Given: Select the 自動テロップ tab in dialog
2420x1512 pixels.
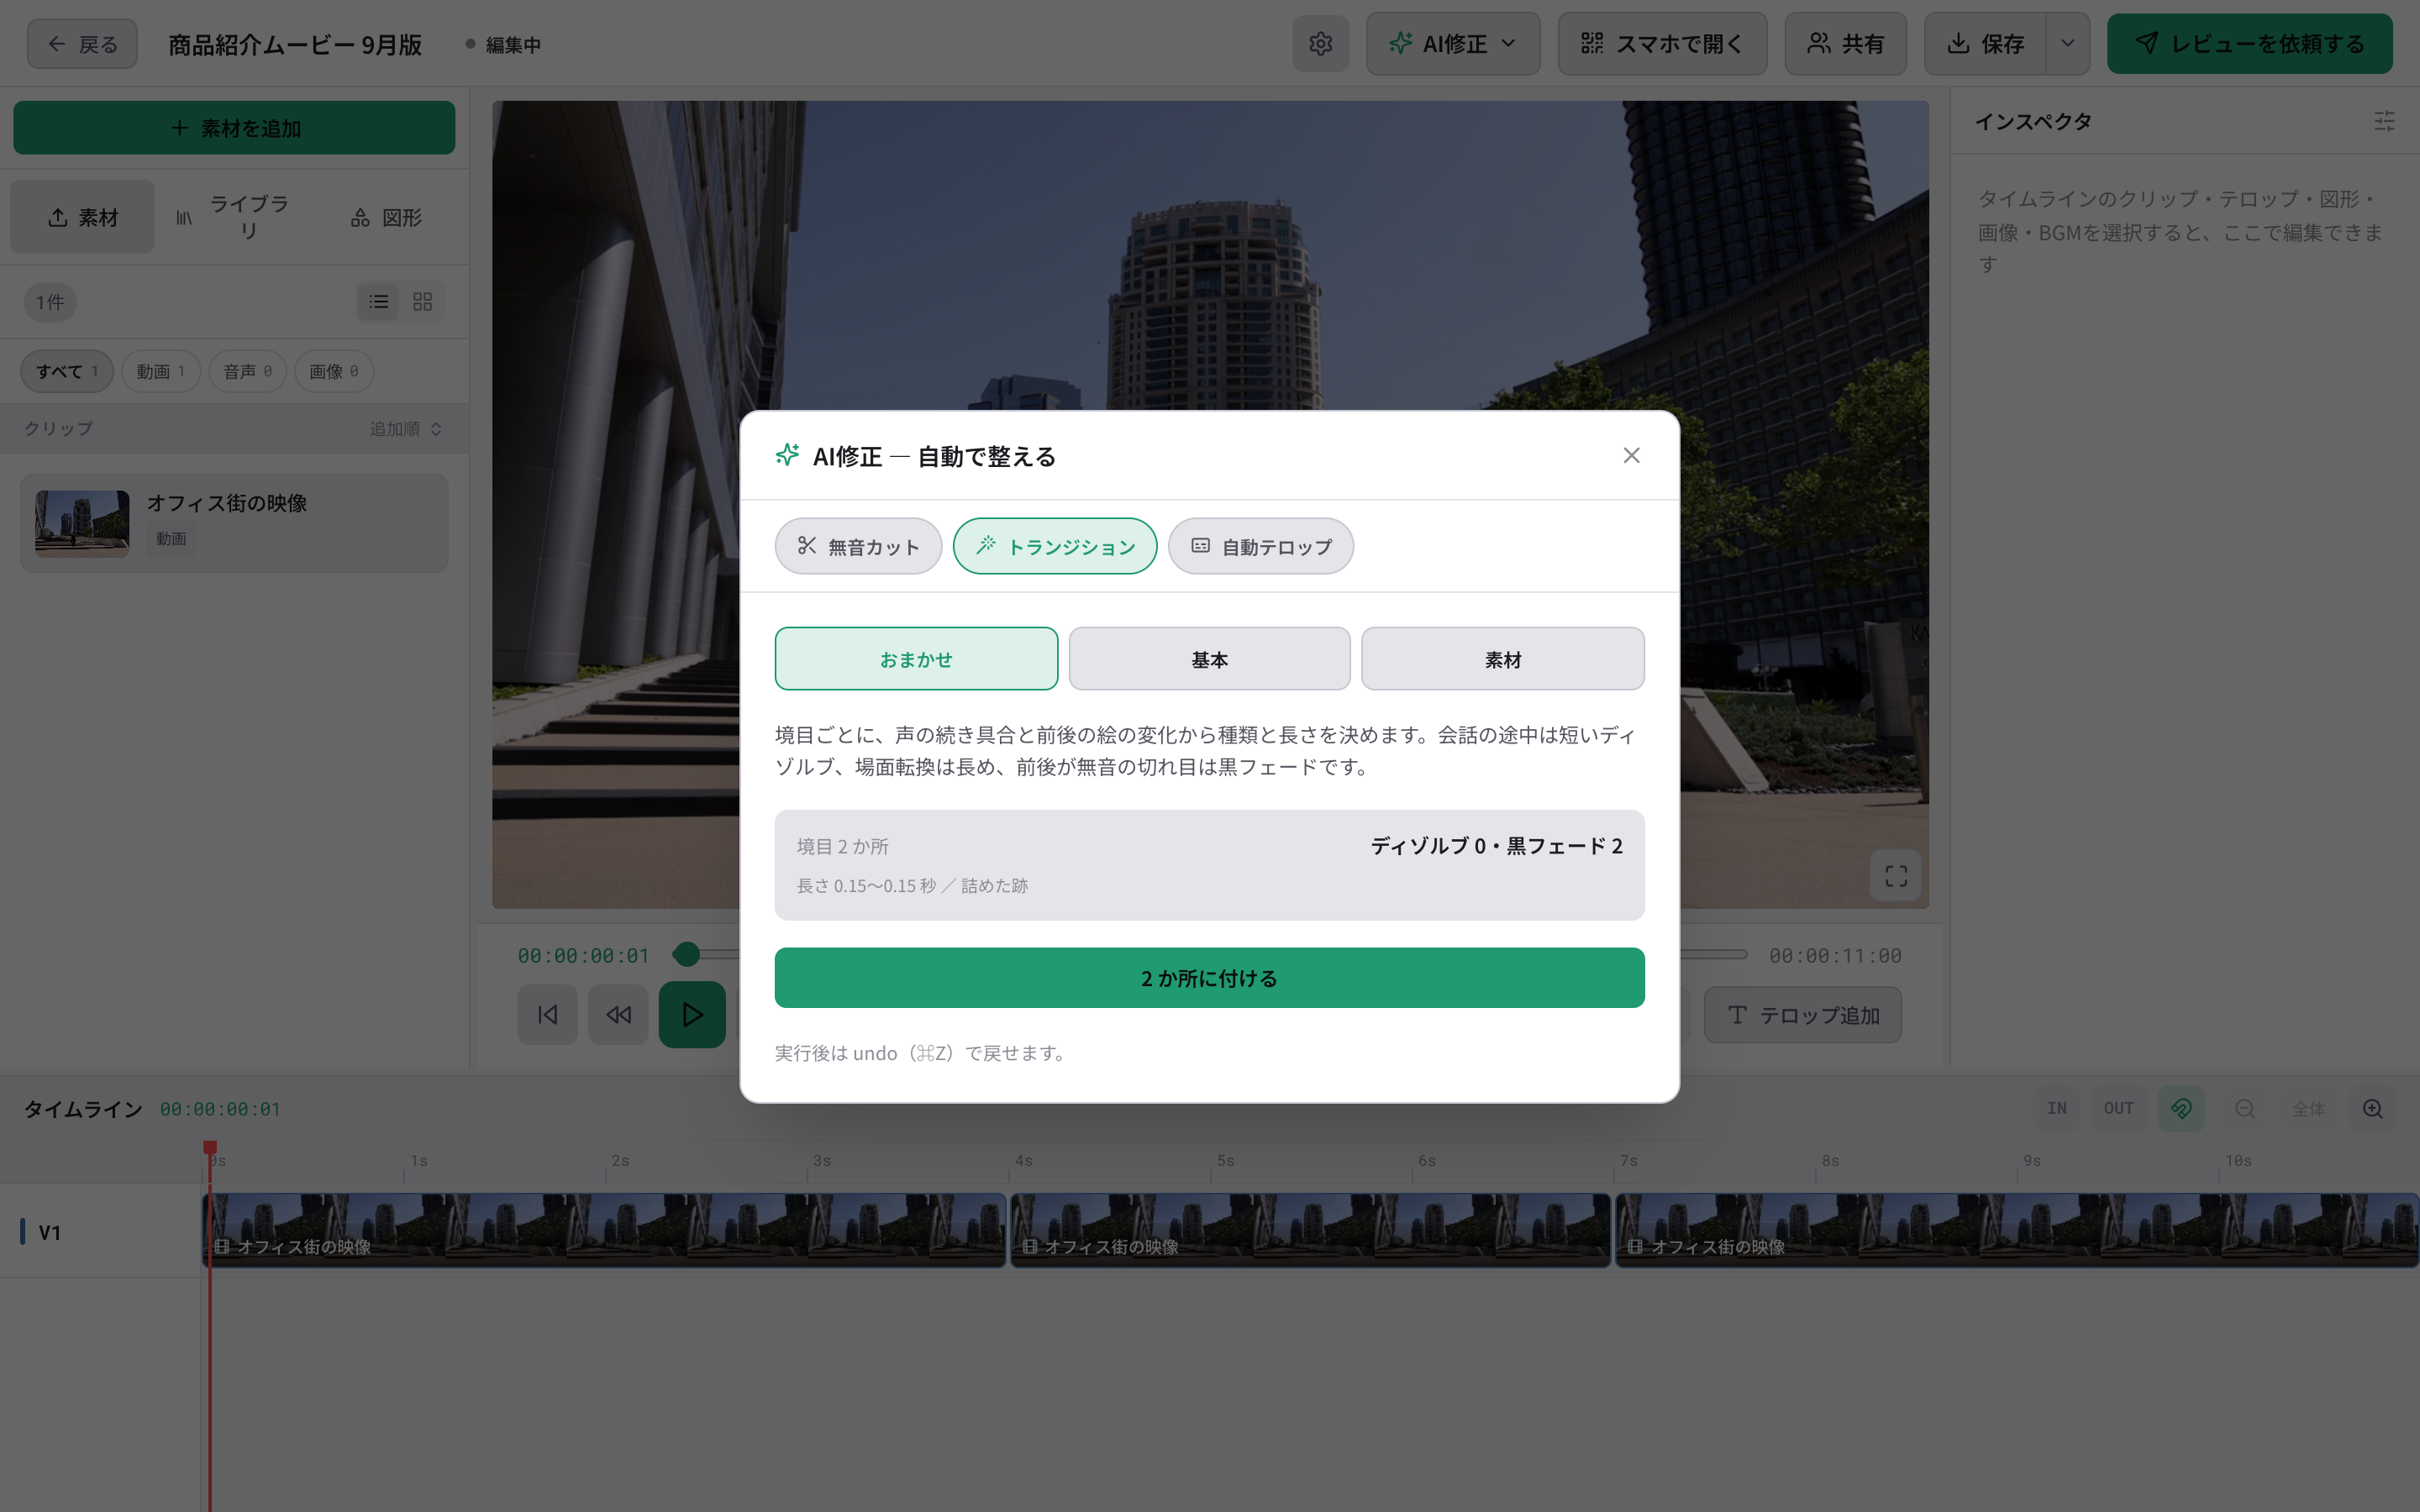Looking at the screenshot, I should pos(1261,546).
